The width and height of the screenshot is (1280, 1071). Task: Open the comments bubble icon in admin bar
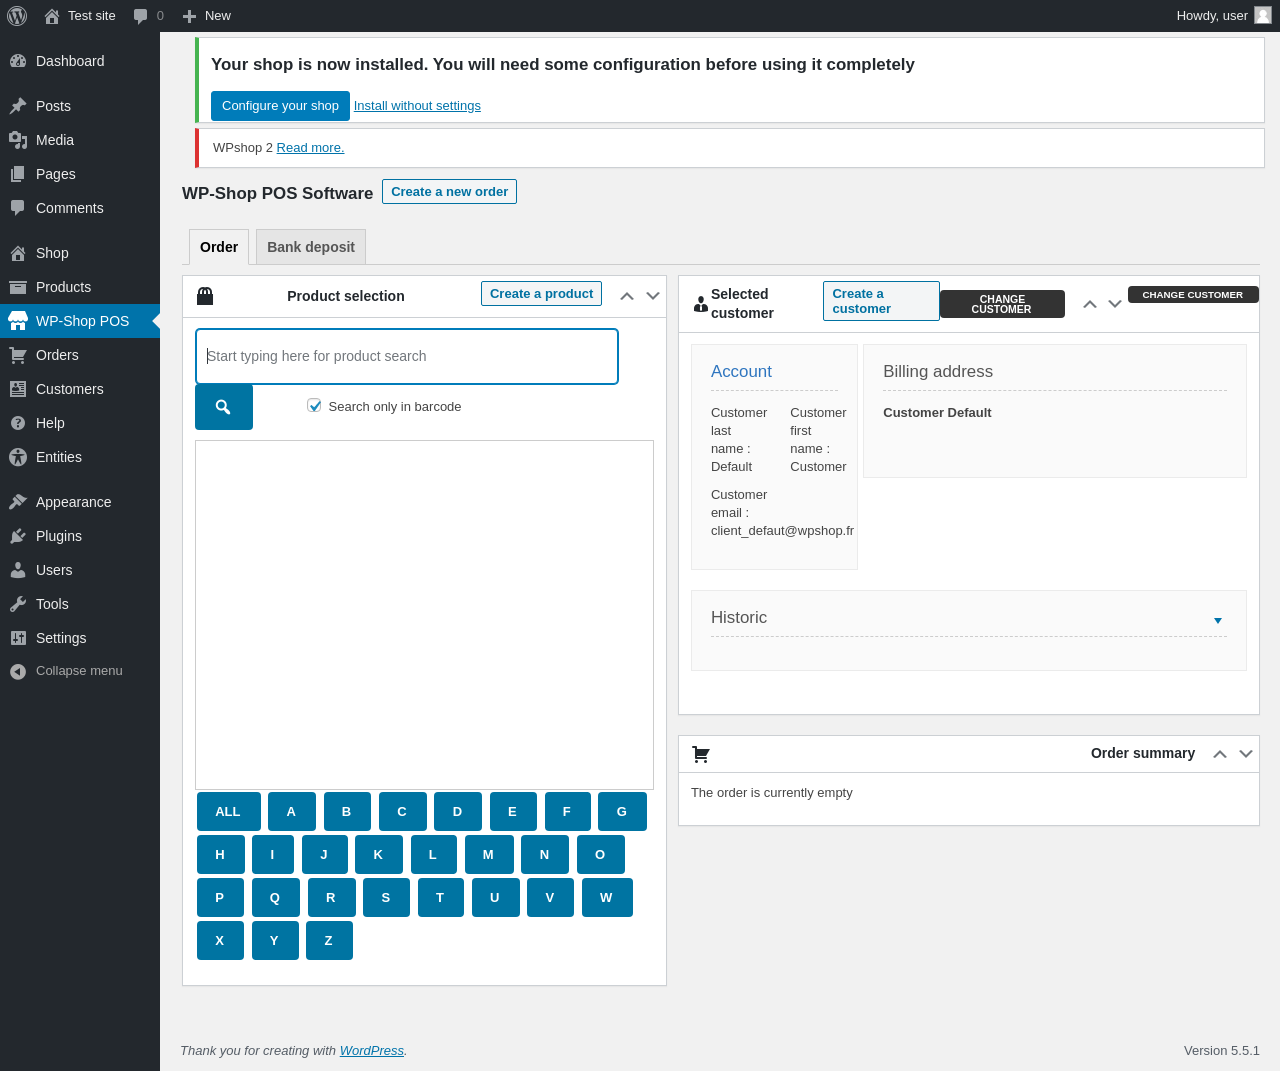click(x=140, y=16)
